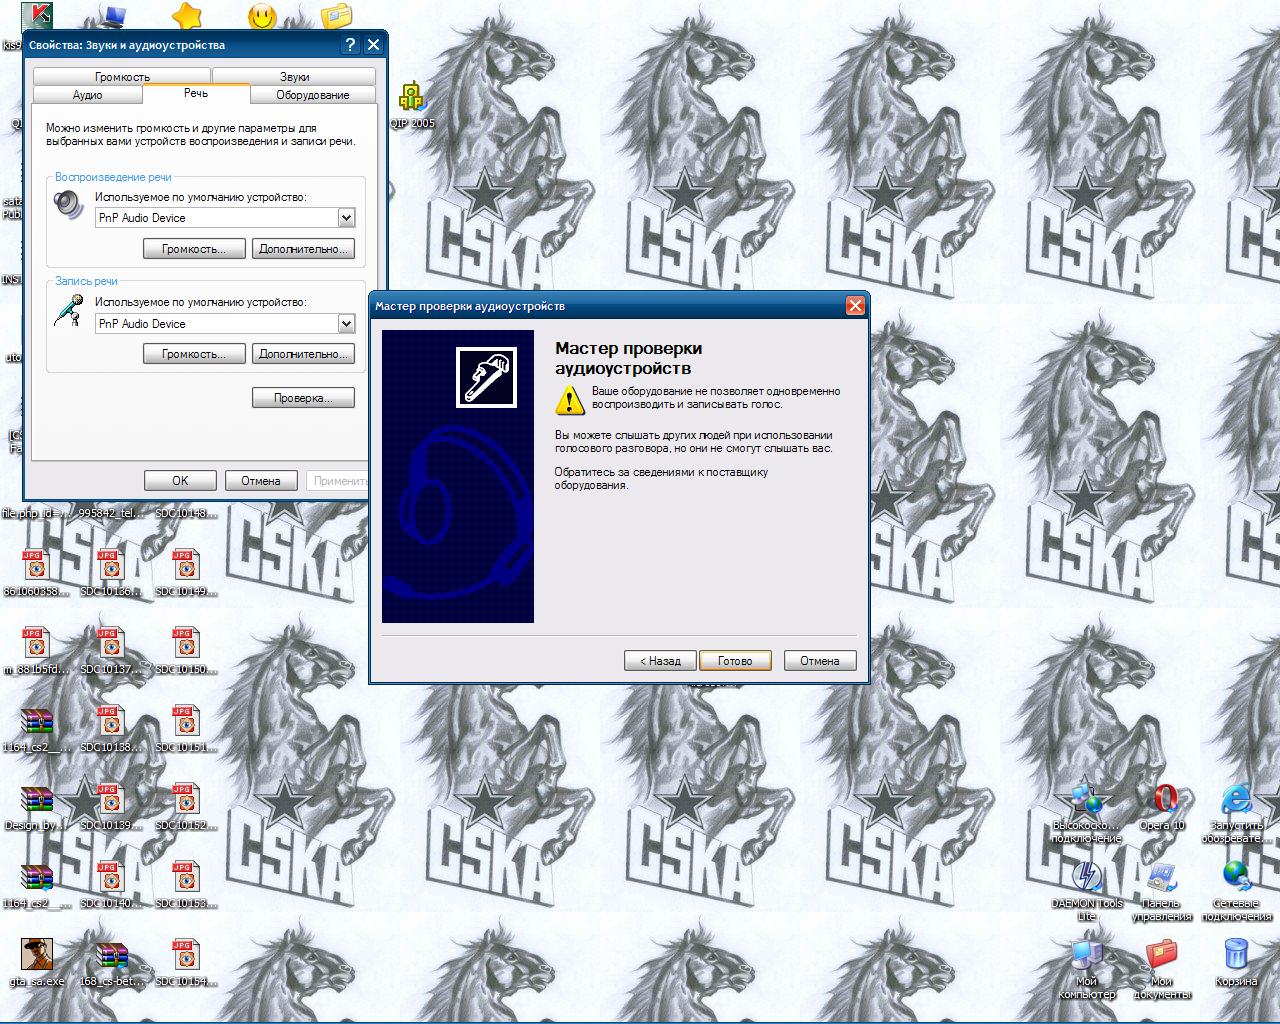Launch gta_sa.exe desktop icon
The height and width of the screenshot is (1024, 1280).
pos(37,956)
